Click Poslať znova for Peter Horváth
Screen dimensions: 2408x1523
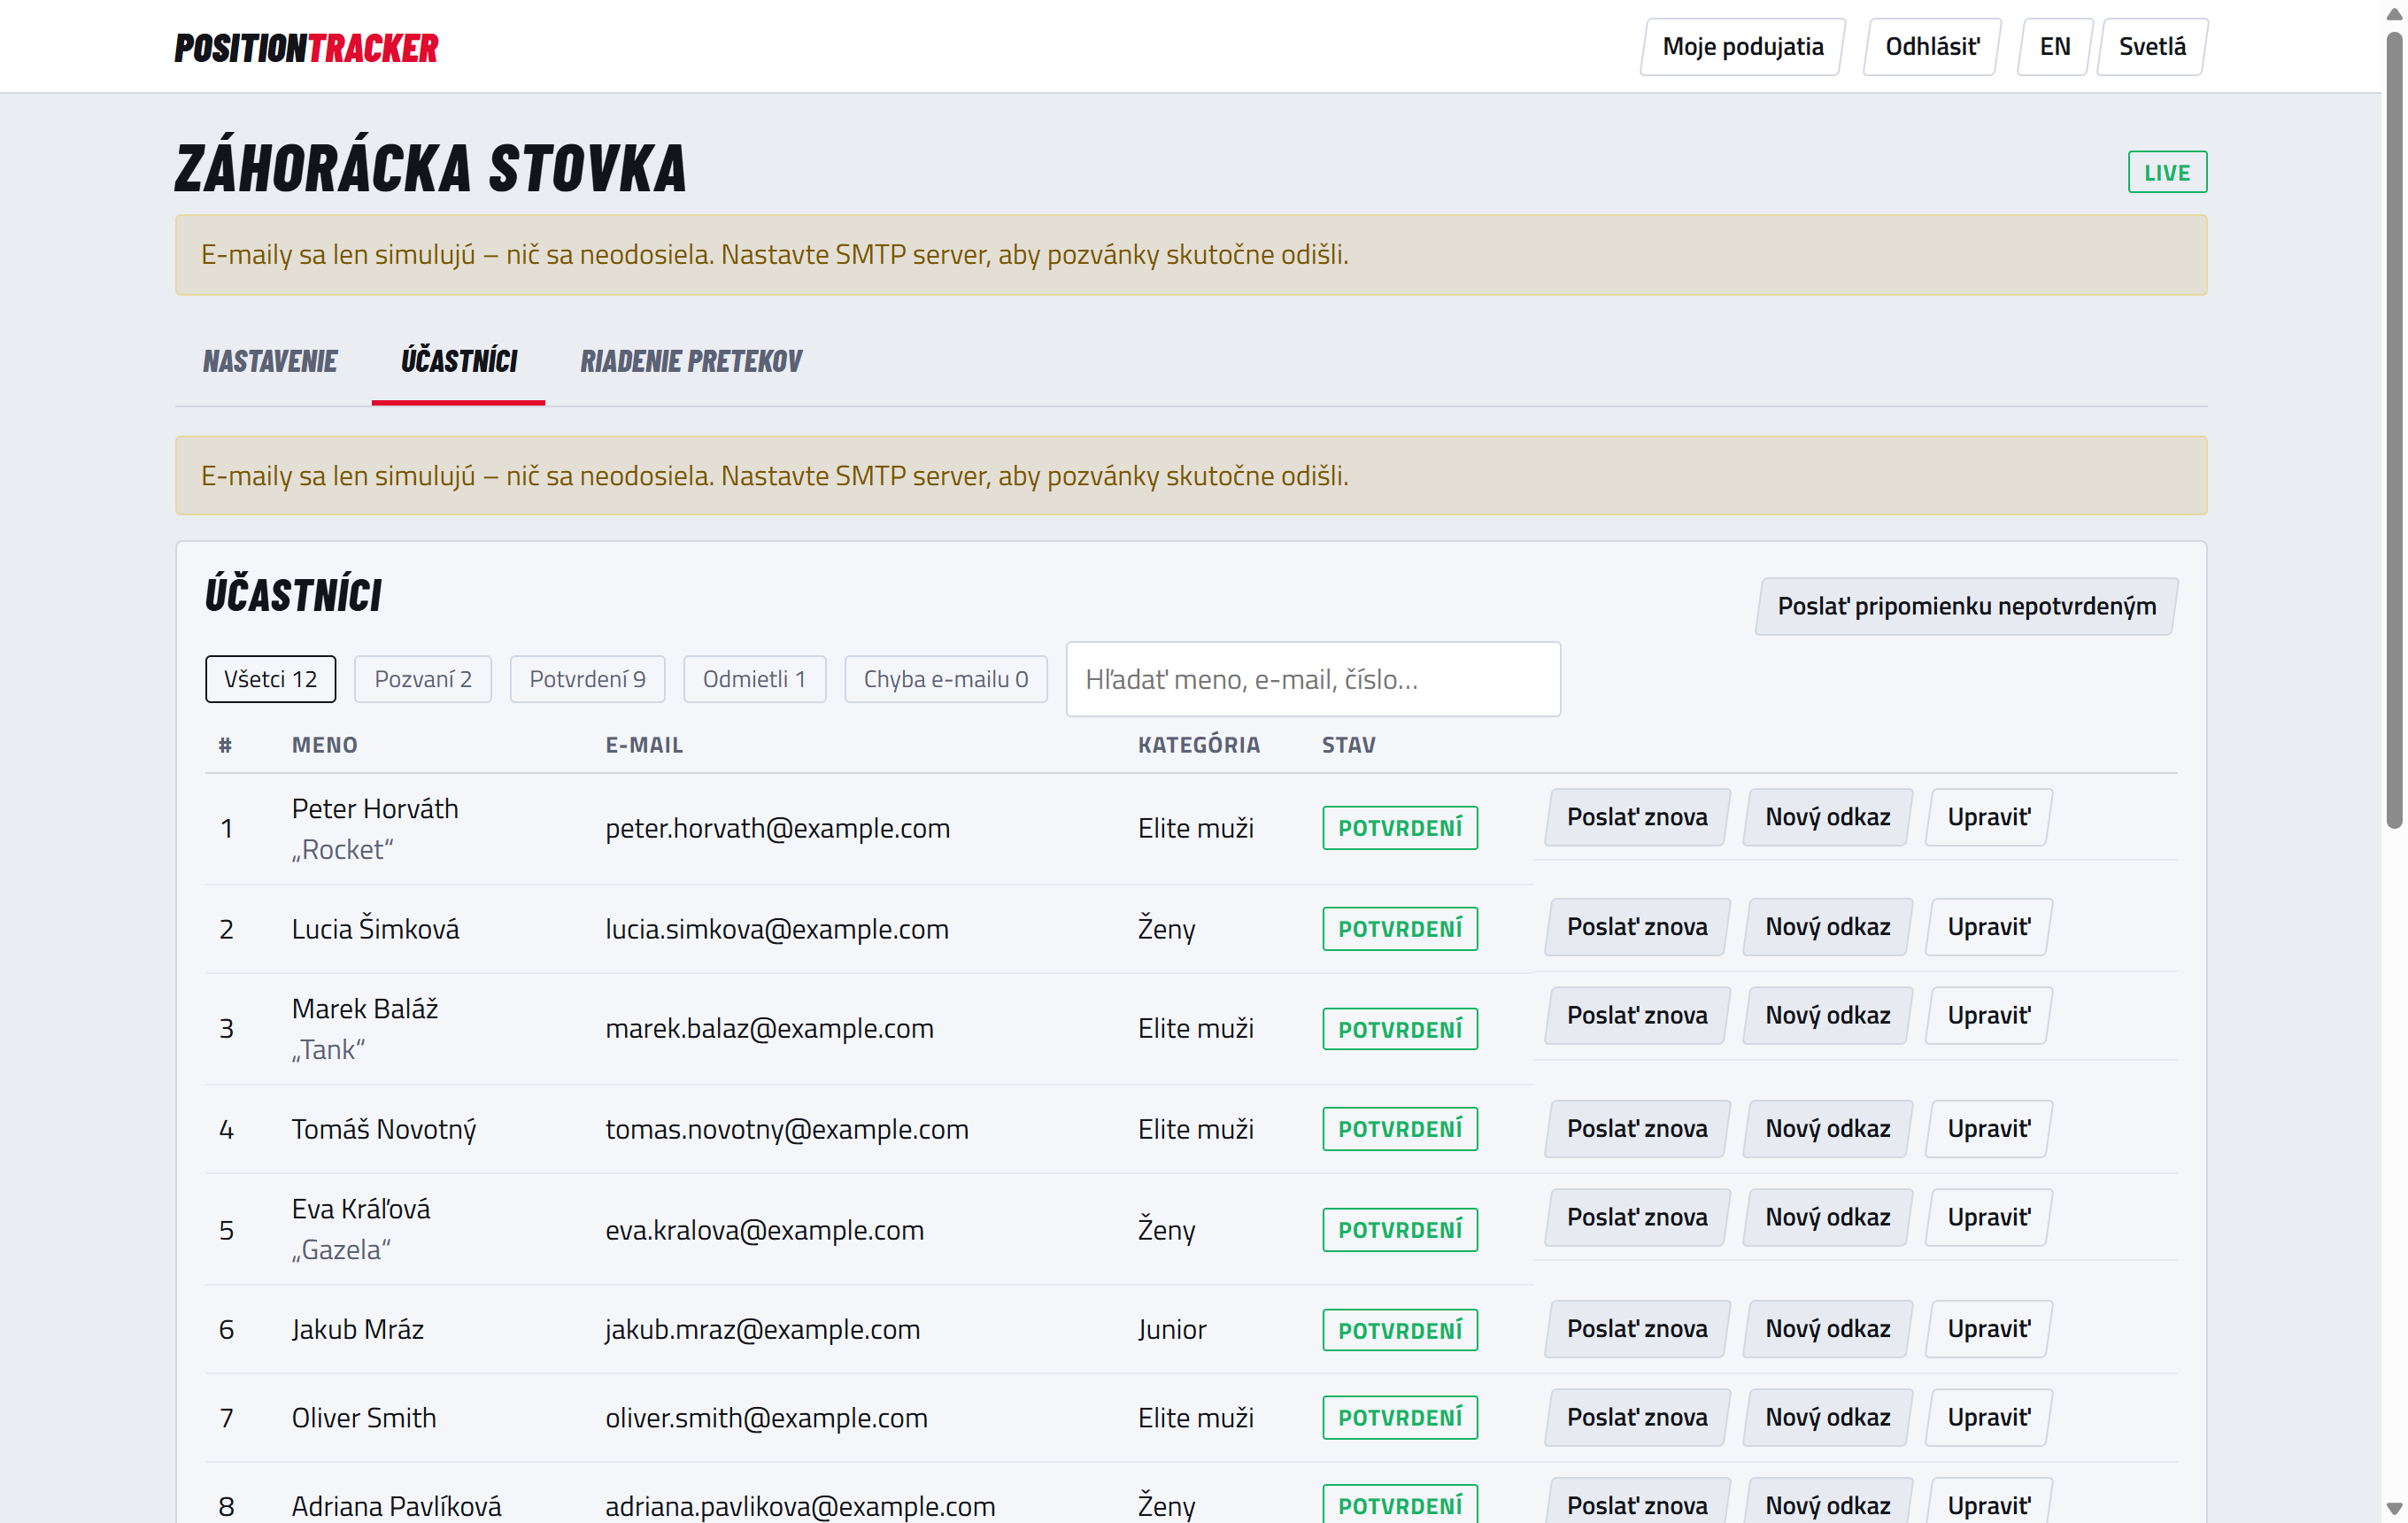pyautogui.click(x=1636, y=817)
